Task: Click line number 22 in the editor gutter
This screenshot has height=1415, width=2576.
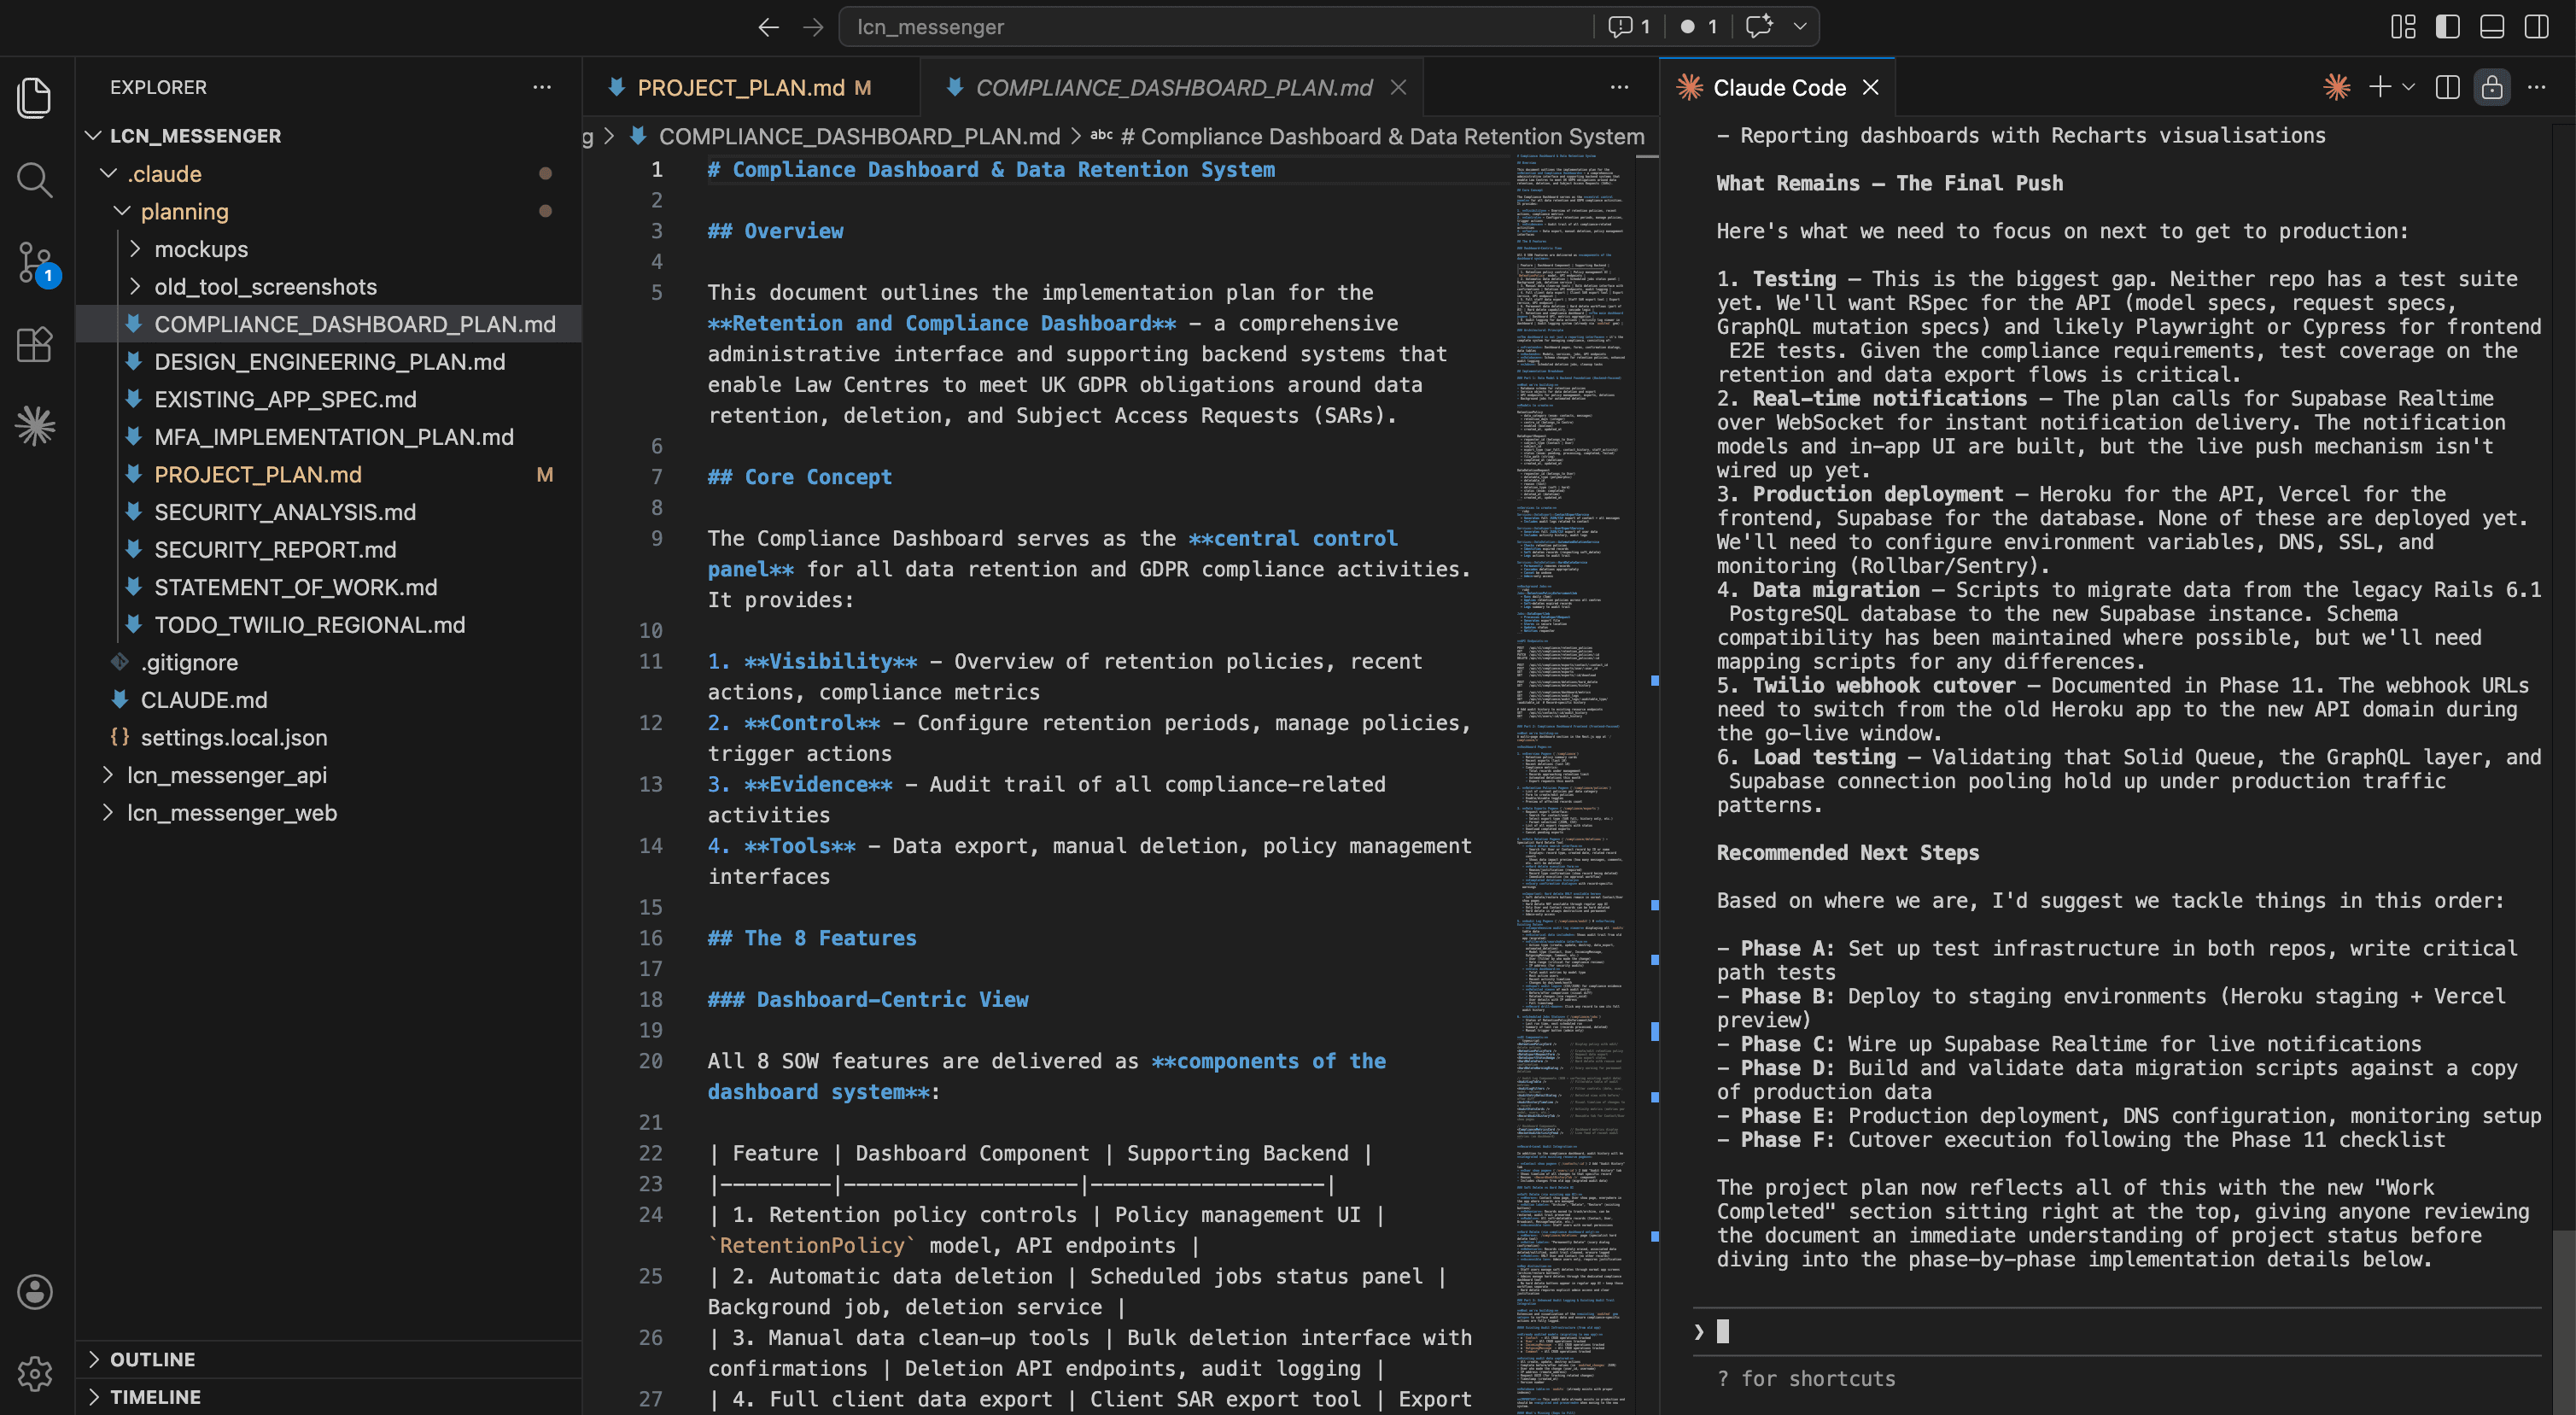Action: pos(650,1153)
